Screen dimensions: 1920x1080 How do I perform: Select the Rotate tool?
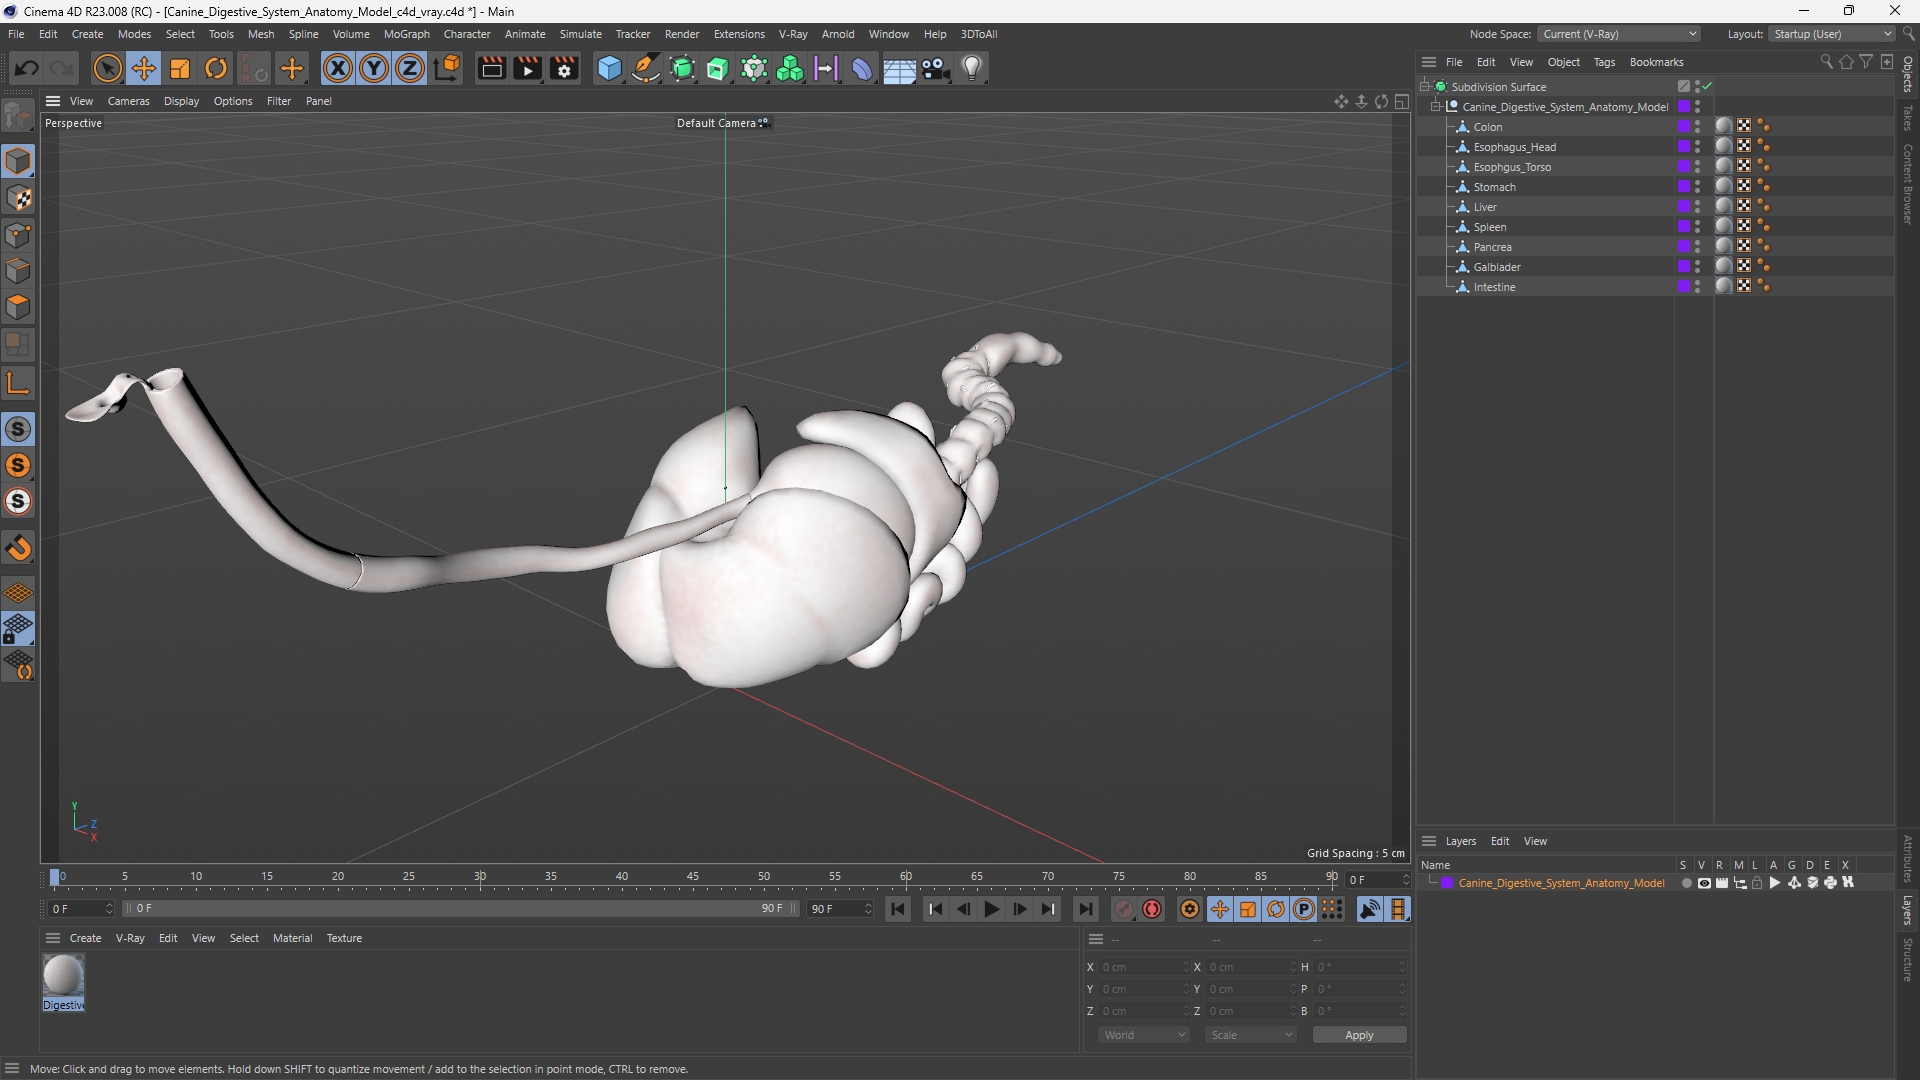[216, 68]
